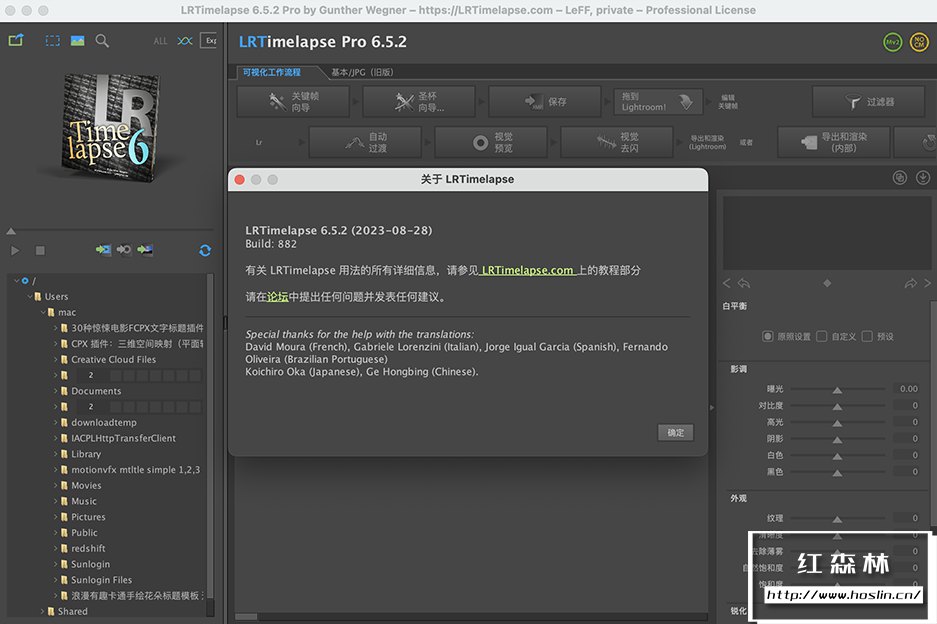Click the ALL filter label

click(x=160, y=41)
